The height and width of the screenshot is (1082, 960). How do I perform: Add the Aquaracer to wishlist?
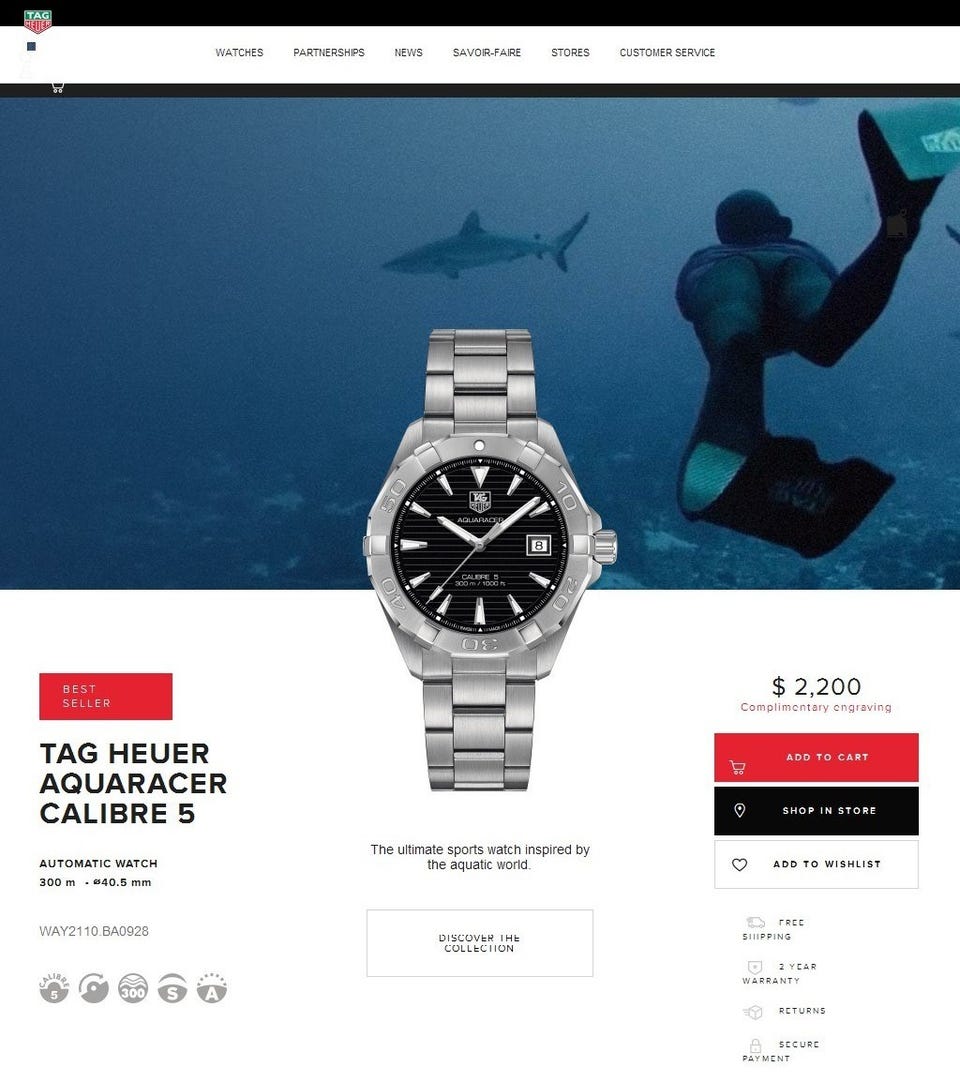pos(816,864)
